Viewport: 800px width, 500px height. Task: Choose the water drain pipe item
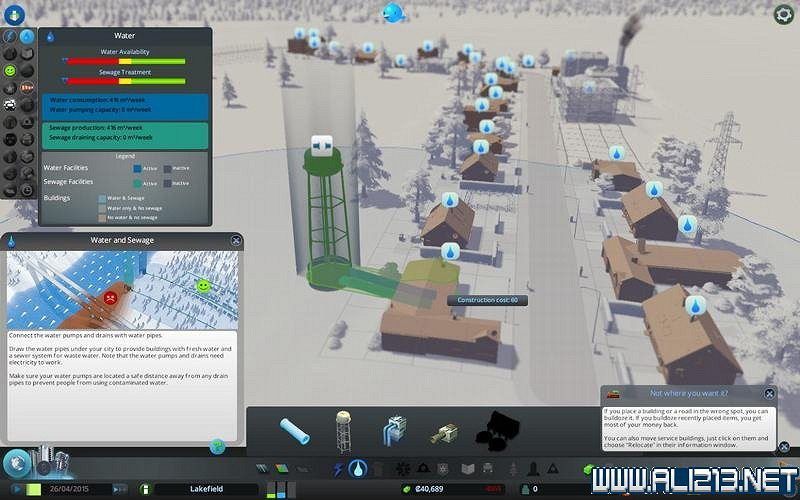click(x=442, y=433)
